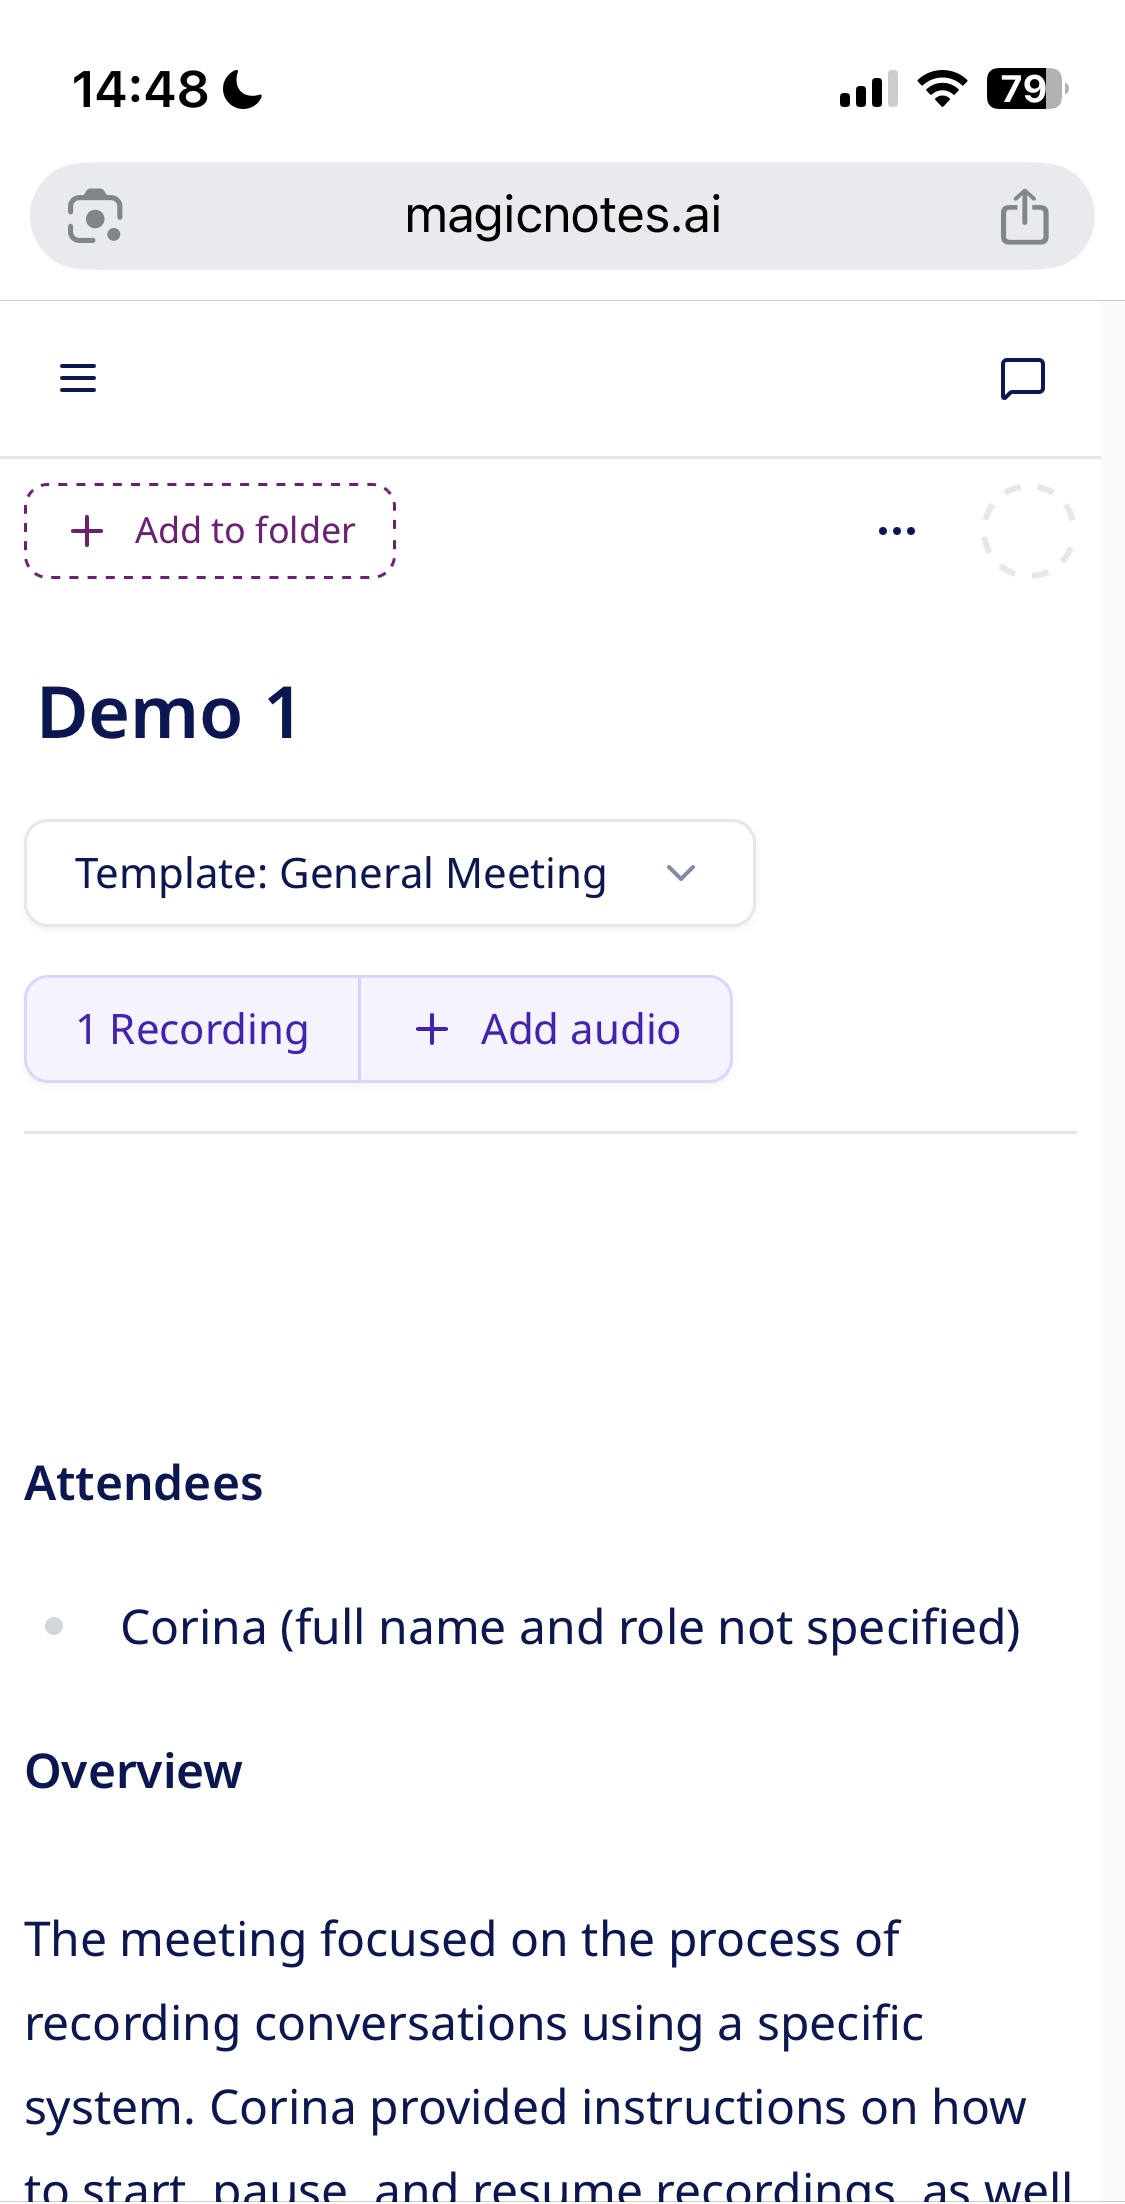This screenshot has width=1125, height=2204.
Task: Expand the template selector chevron arrow
Action: (x=681, y=873)
